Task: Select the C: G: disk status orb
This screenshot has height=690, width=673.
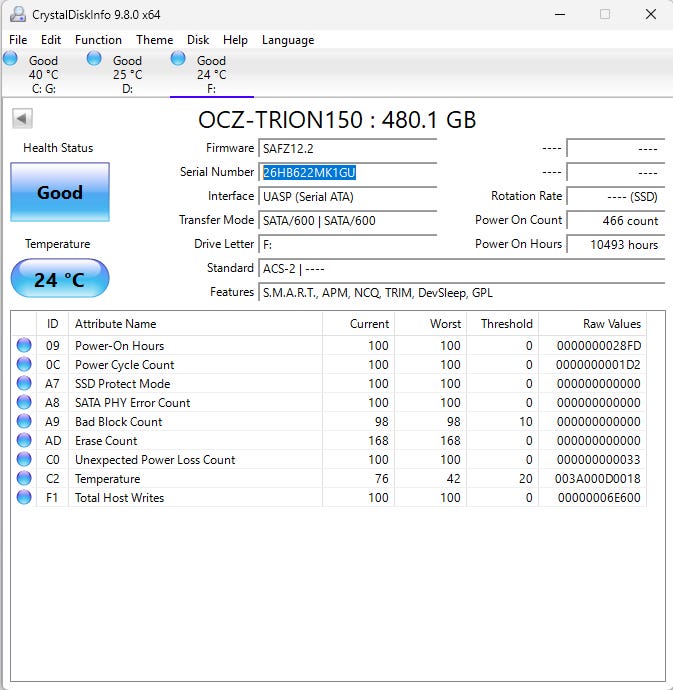Action: [11, 59]
